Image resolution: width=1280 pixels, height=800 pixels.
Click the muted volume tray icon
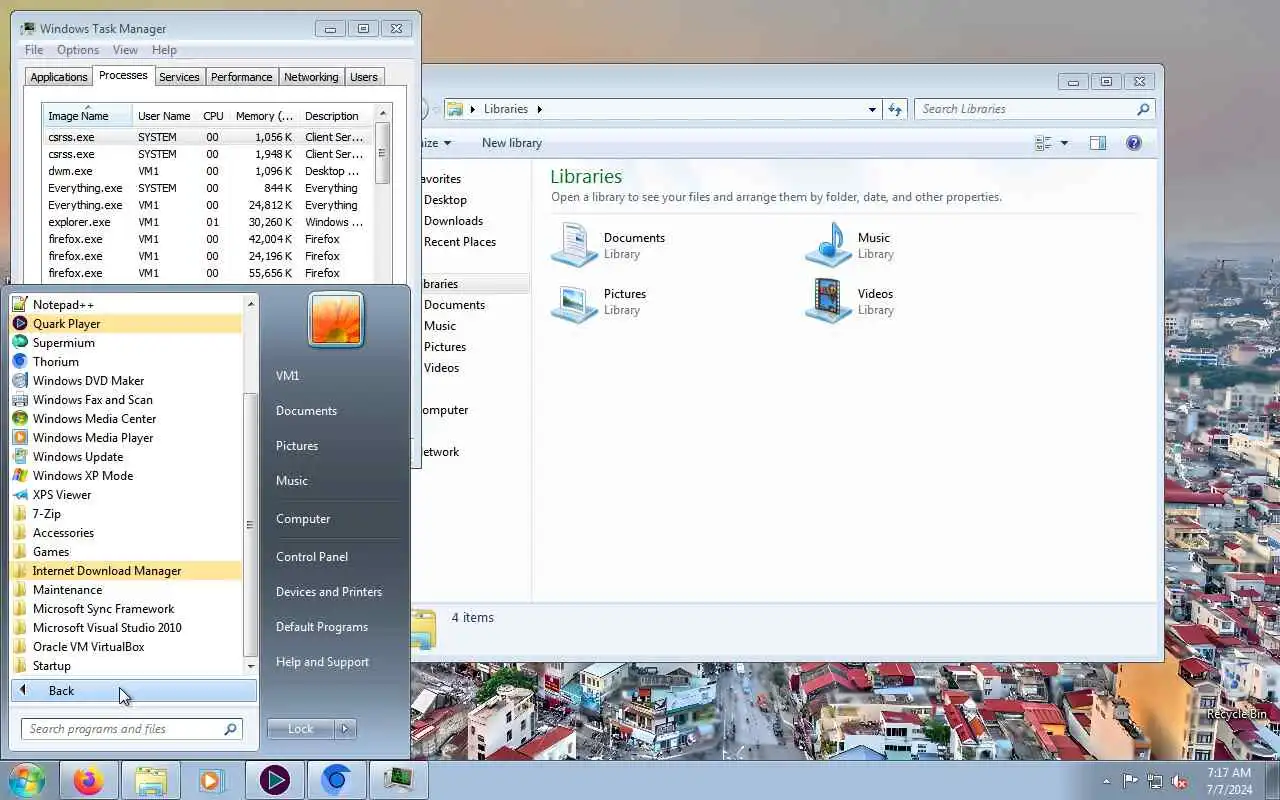(x=1180, y=781)
